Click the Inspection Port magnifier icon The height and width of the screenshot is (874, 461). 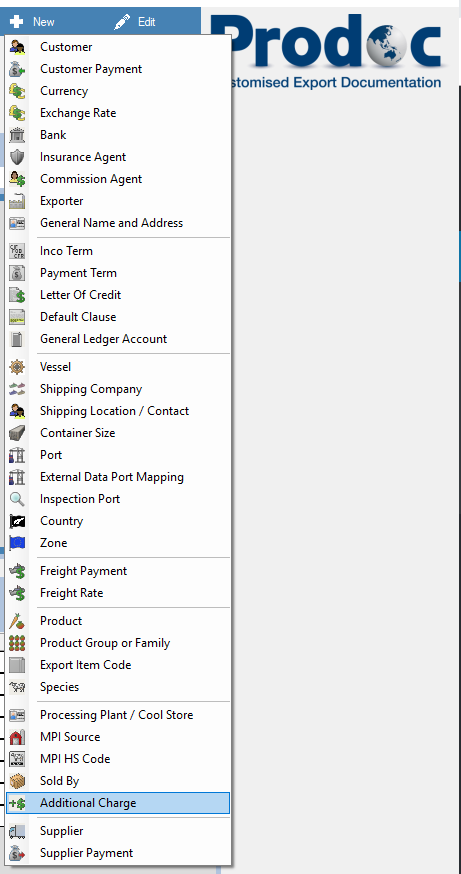17,499
